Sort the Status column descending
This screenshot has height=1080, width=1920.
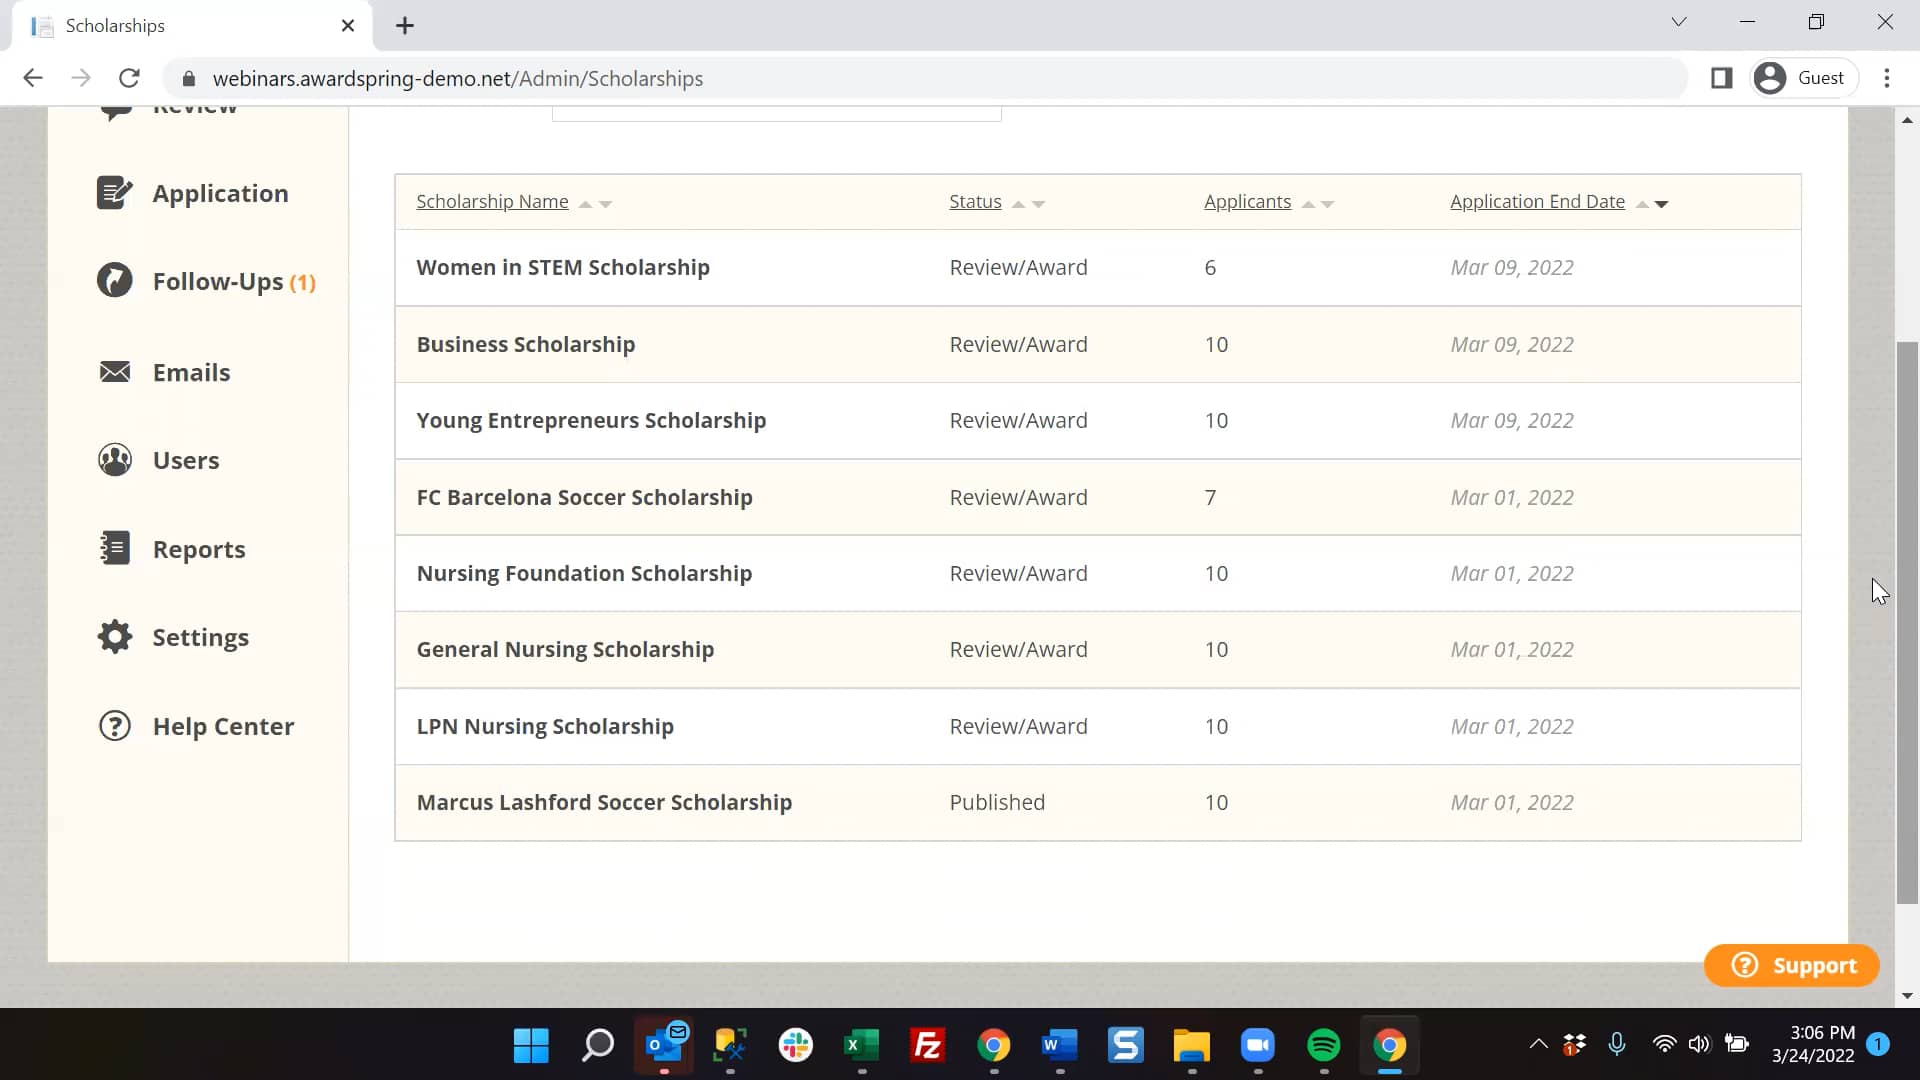[x=1040, y=203]
